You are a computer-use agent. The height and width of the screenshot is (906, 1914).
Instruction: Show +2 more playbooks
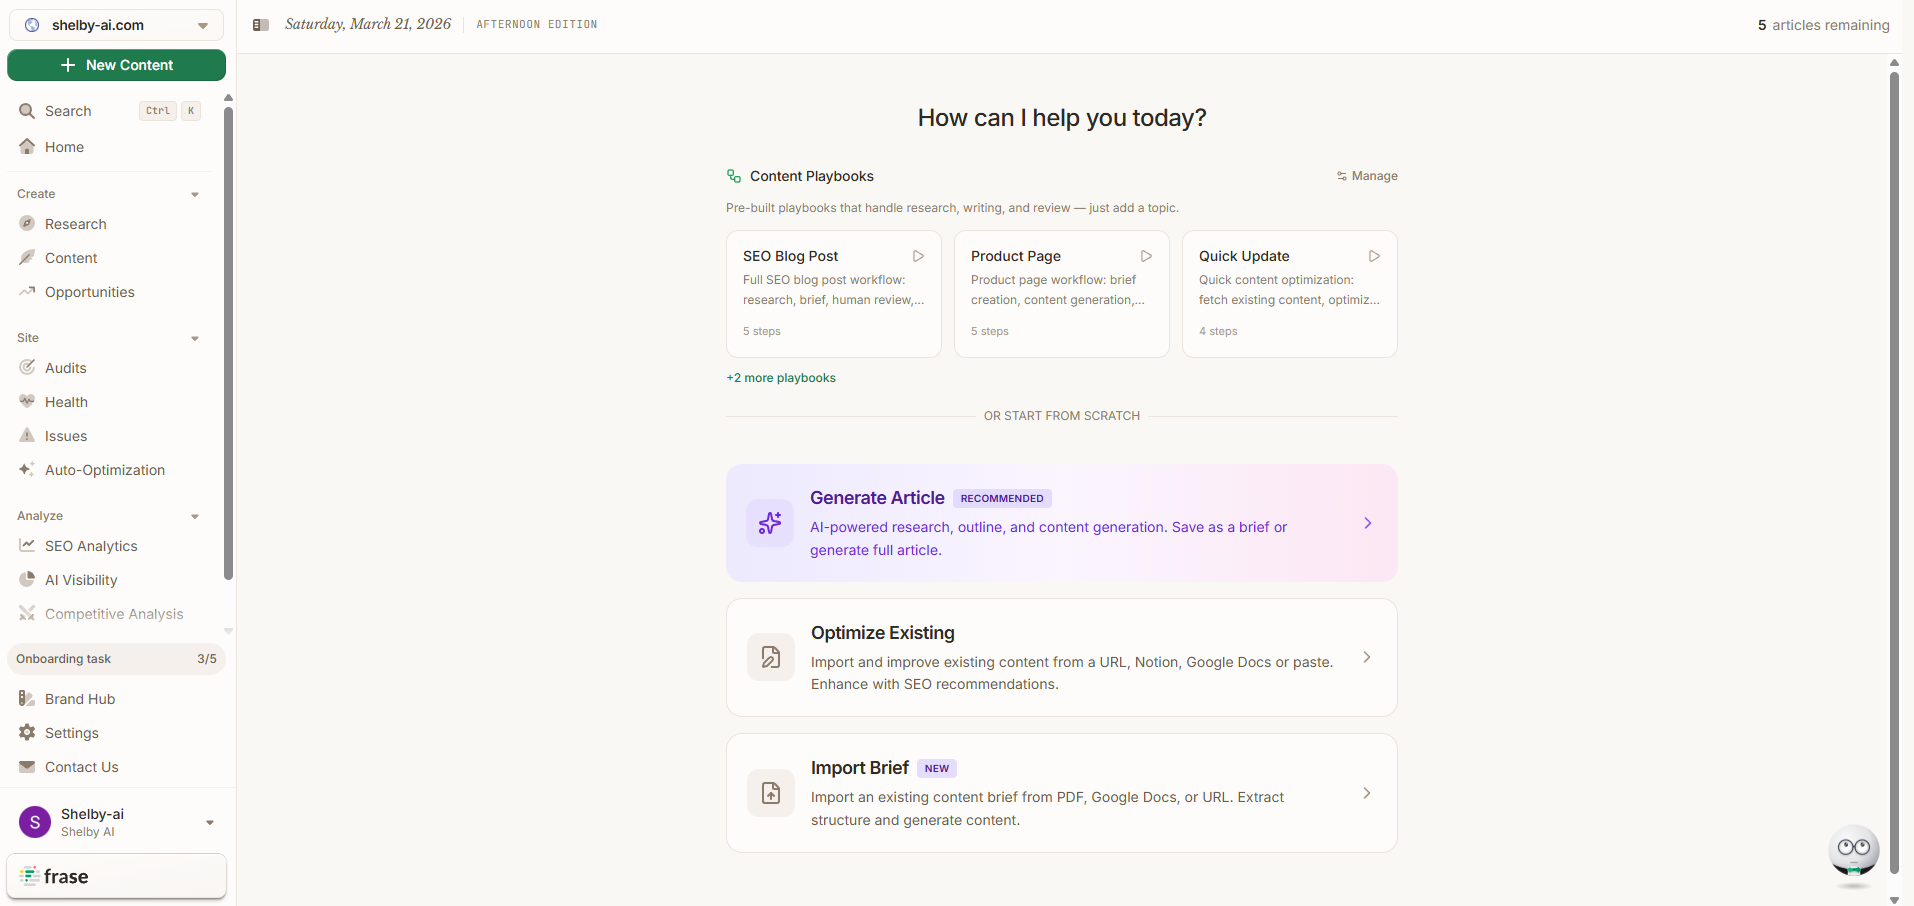(x=781, y=377)
